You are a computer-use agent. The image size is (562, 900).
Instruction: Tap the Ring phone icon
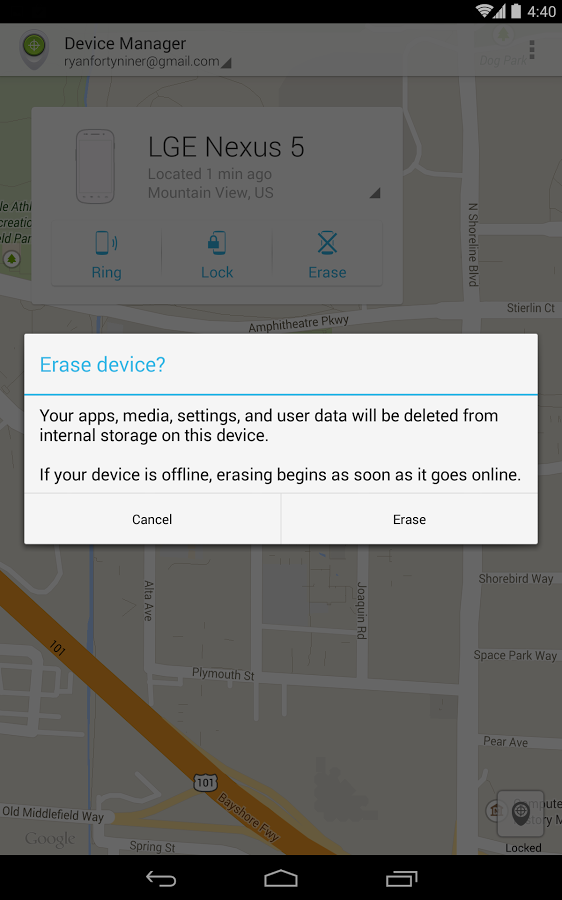point(106,243)
